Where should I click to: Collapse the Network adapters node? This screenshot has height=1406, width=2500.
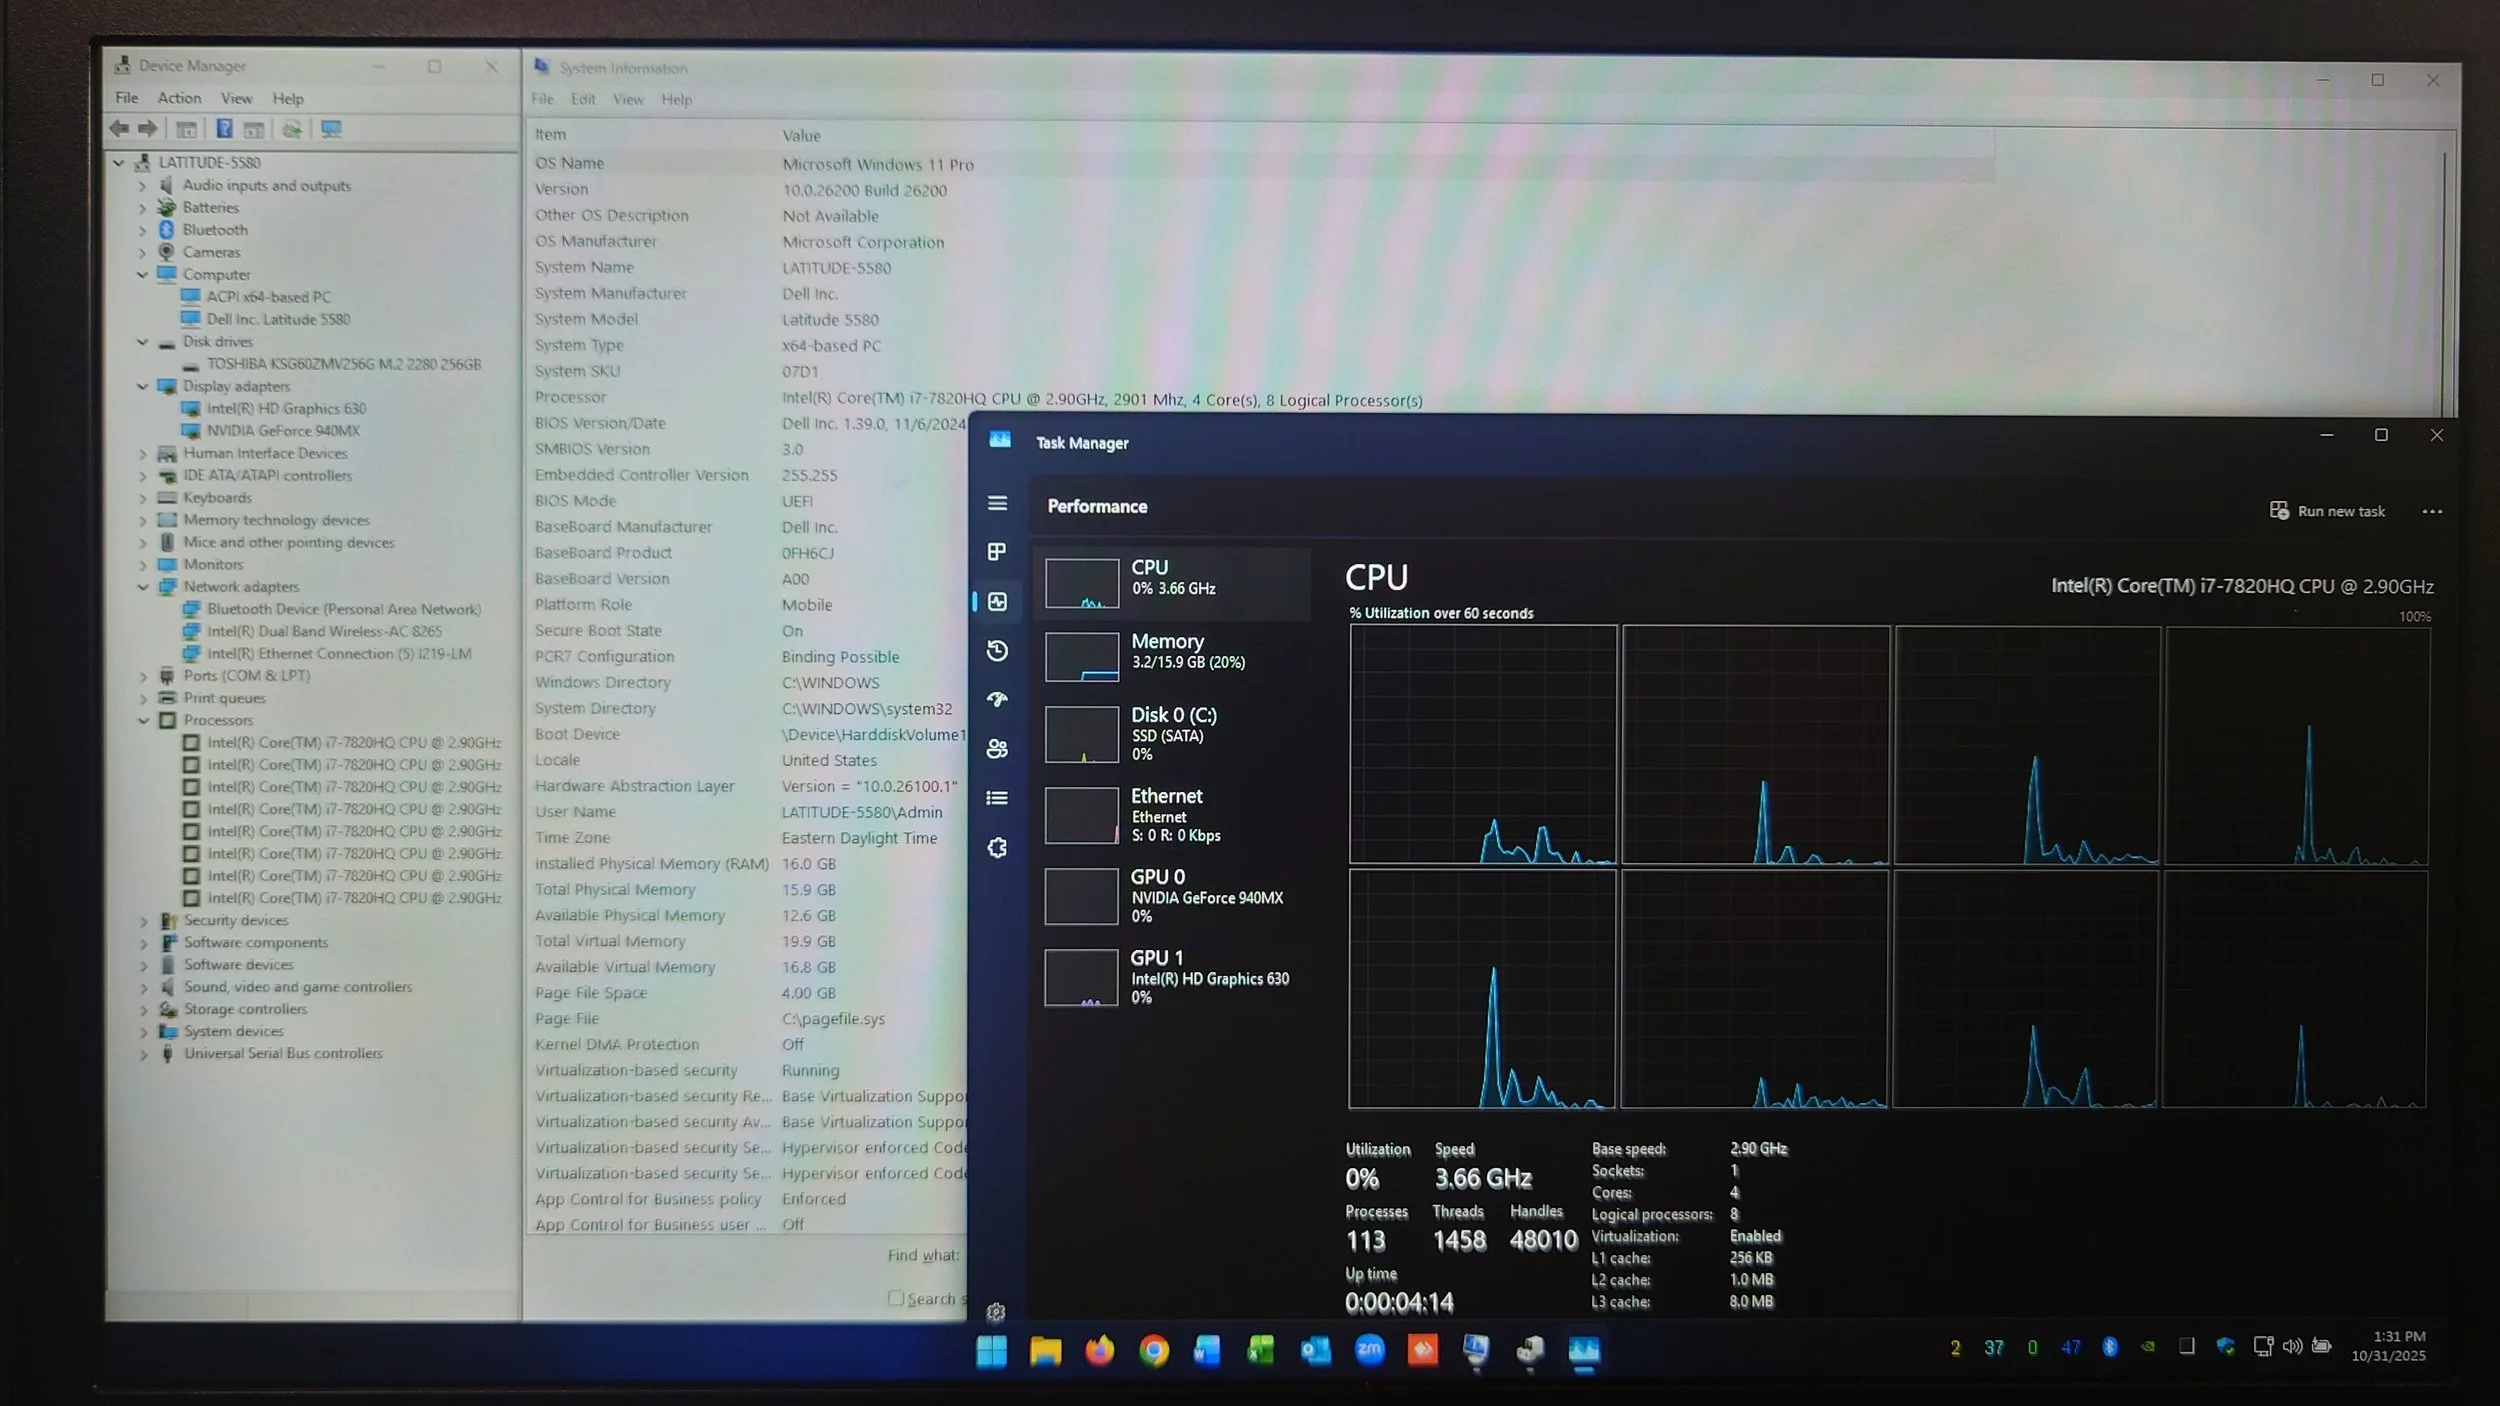click(x=143, y=587)
